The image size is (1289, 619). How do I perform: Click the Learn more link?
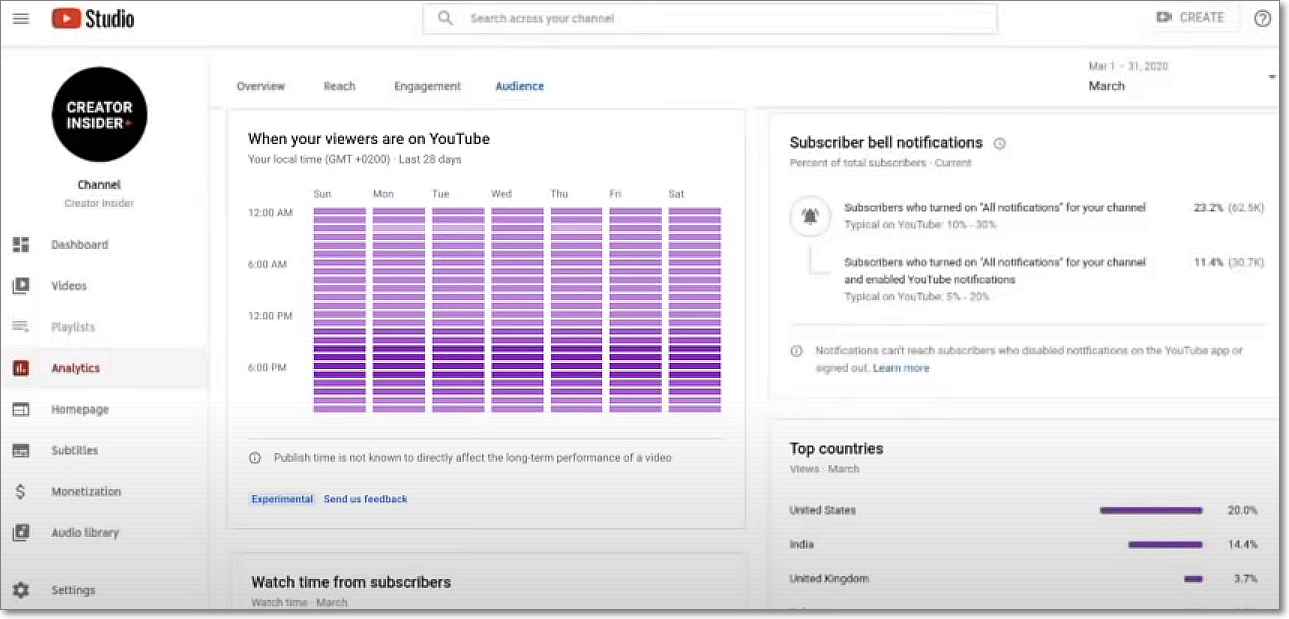coord(901,368)
